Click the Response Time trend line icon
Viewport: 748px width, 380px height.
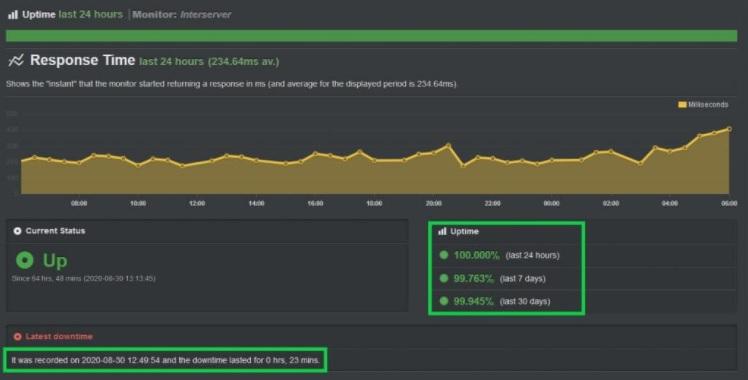click(16, 61)
